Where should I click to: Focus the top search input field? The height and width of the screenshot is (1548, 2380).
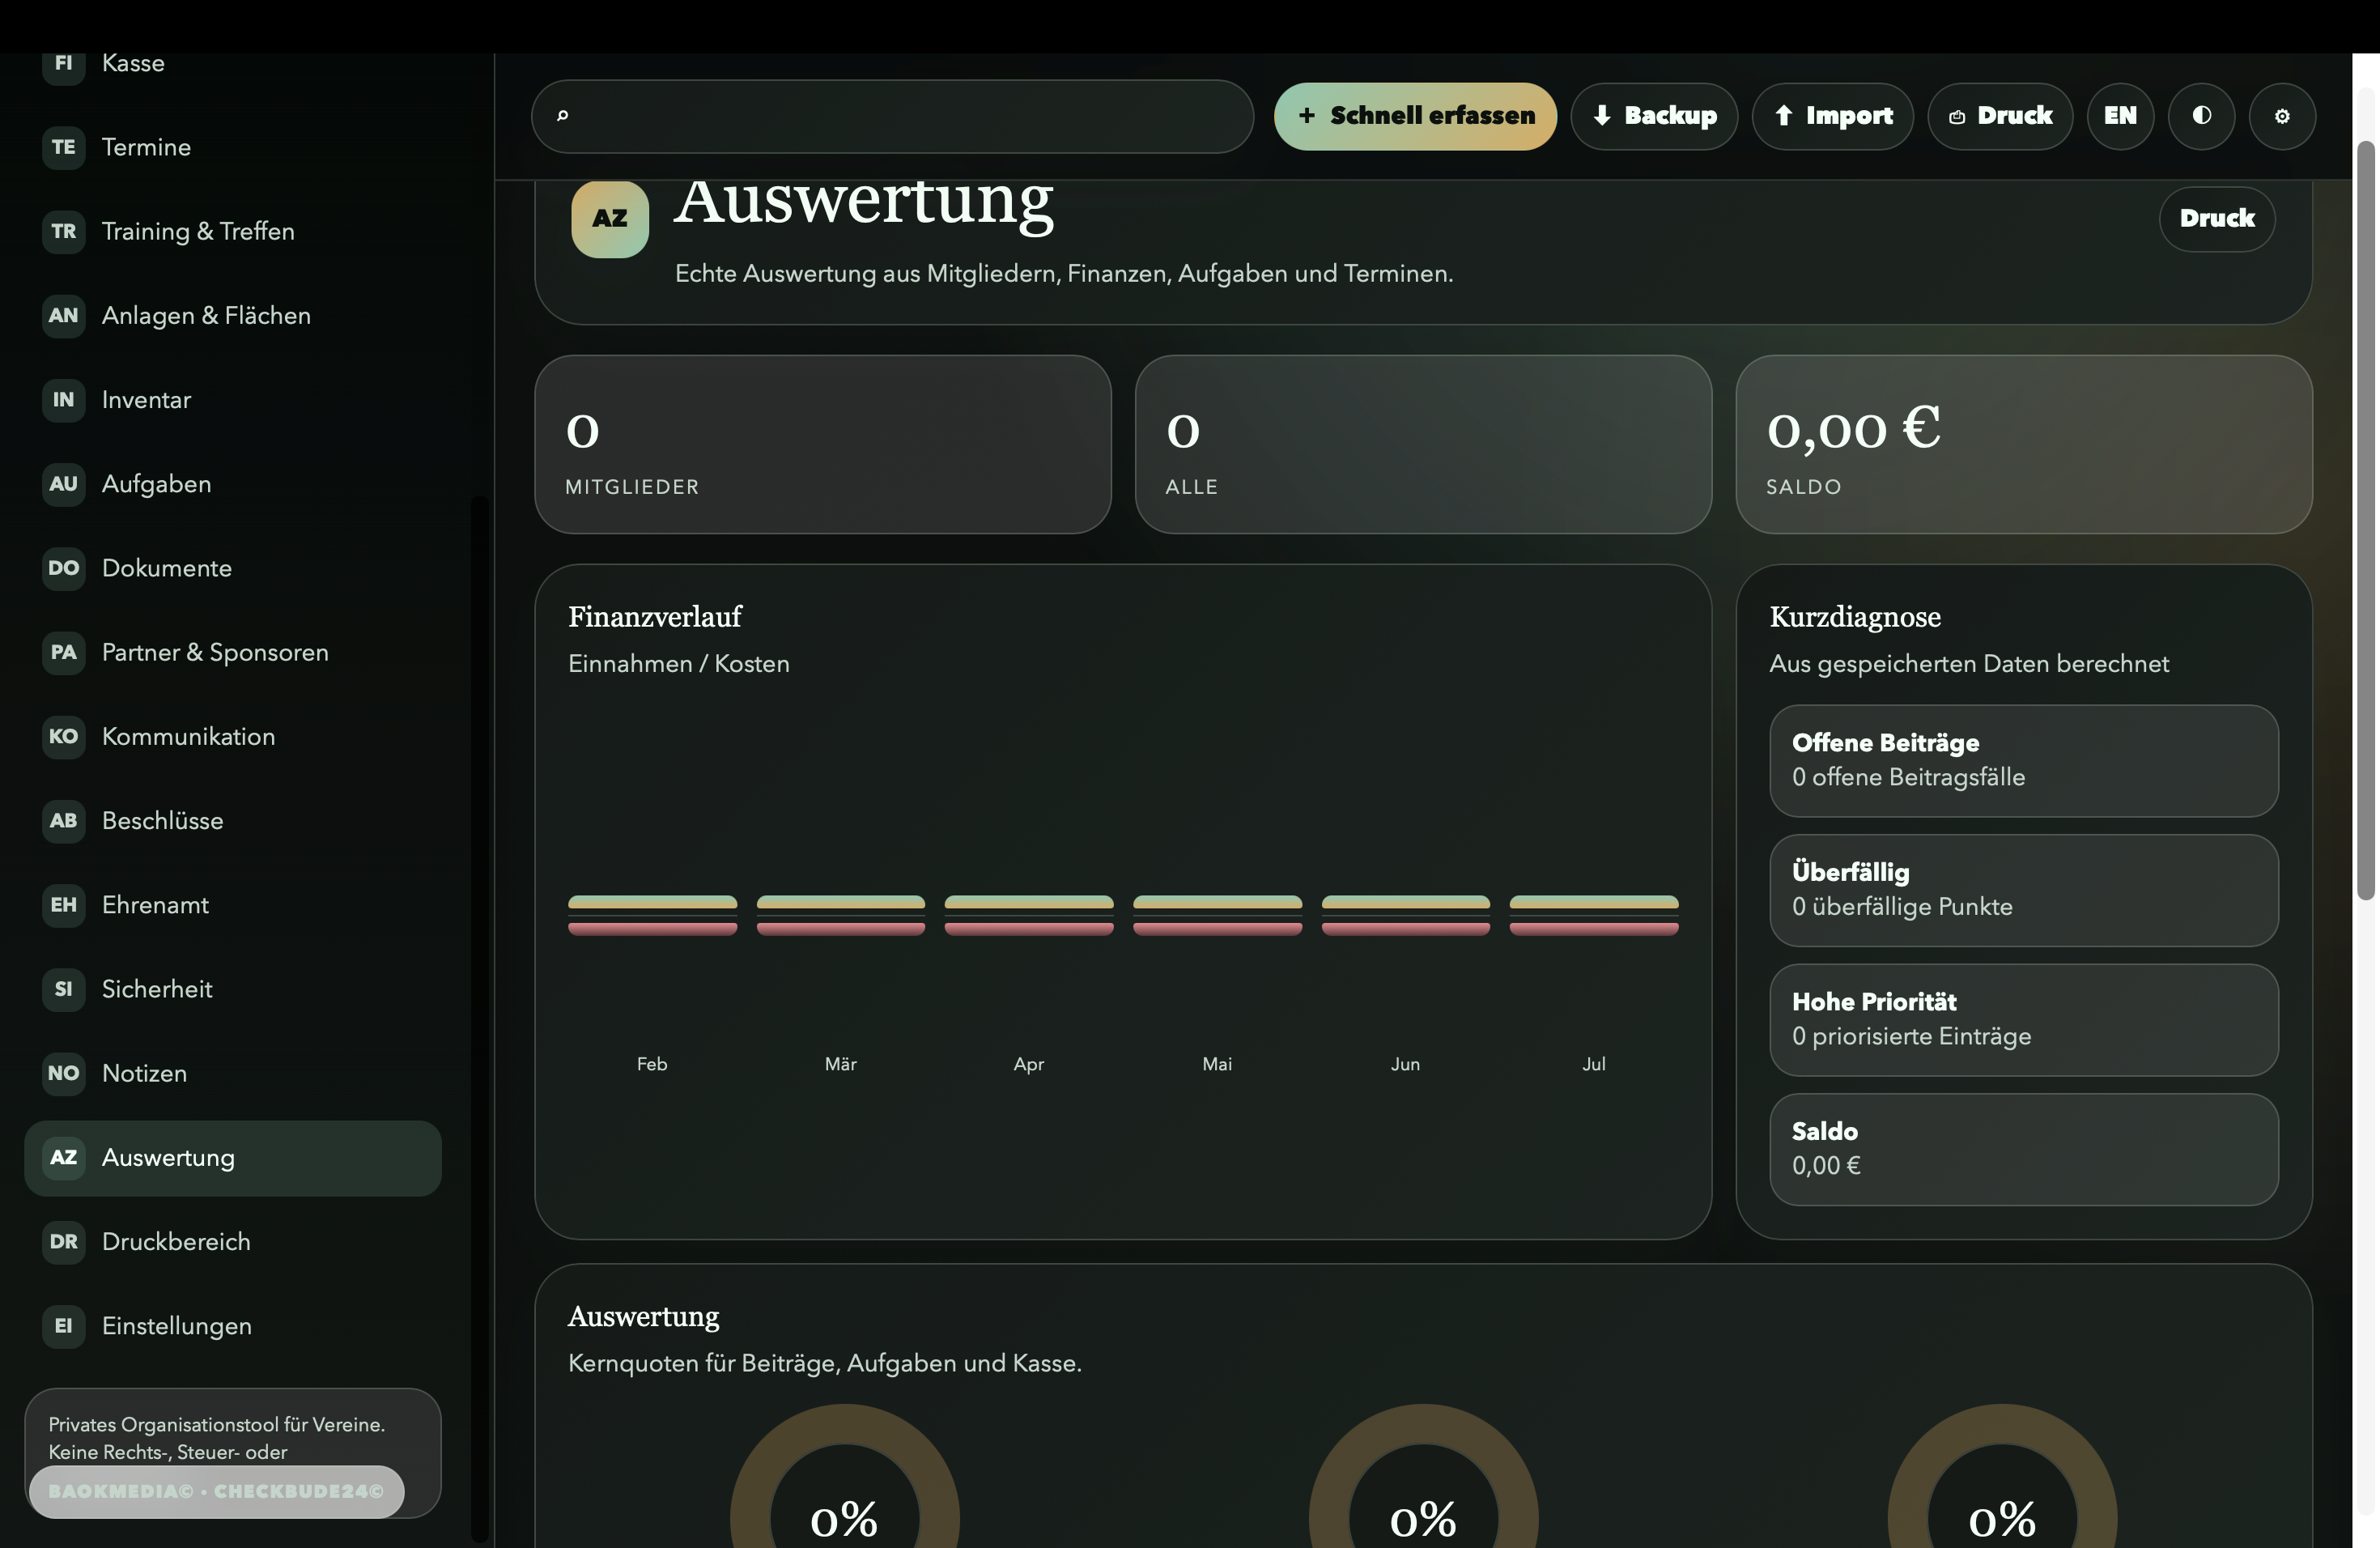(x=892, y=116)
